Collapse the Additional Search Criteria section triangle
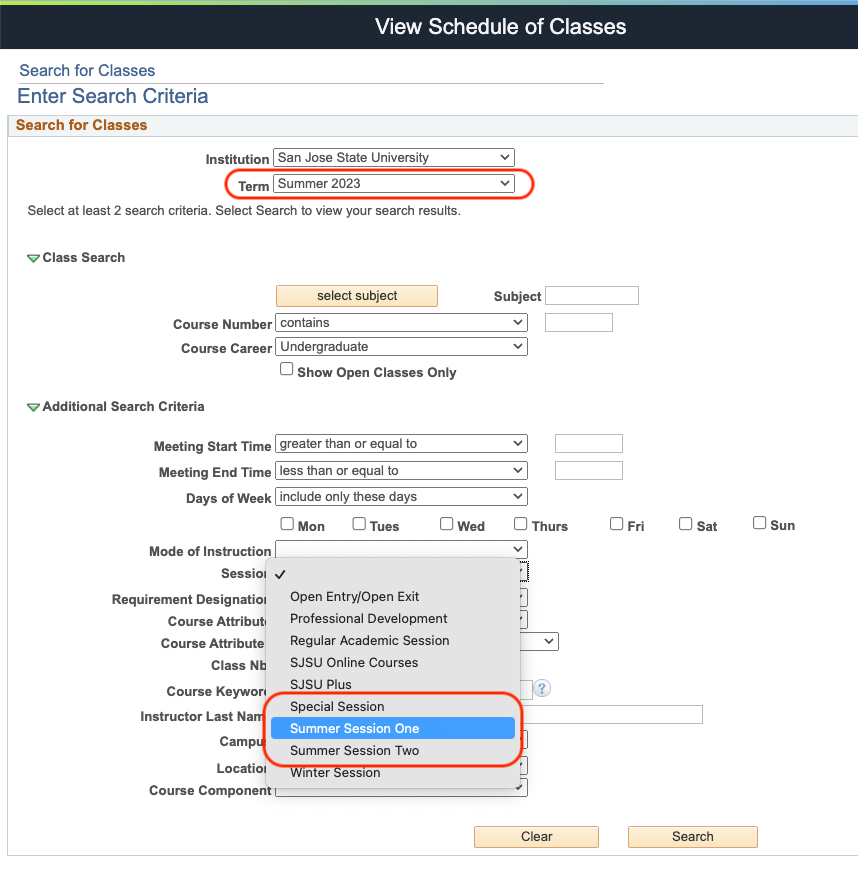Viewport: 858px width, 886px height. click(x=33, y=407)
